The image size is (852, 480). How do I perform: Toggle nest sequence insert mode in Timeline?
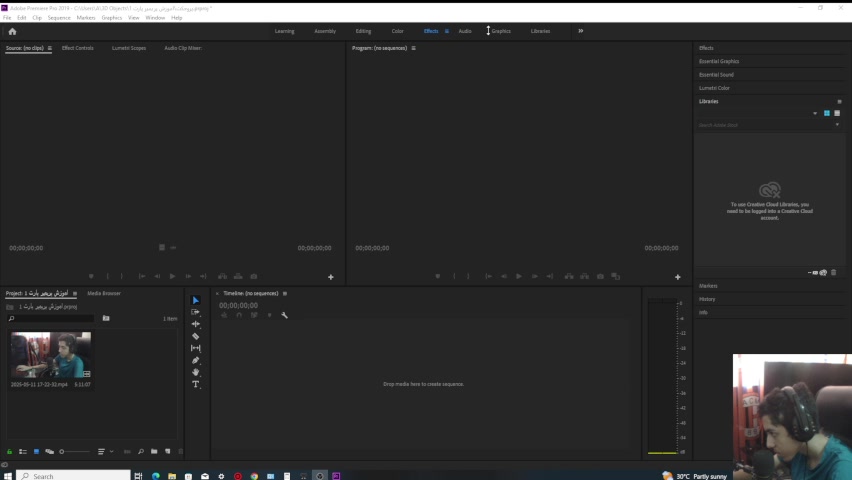tap(224, 315)
